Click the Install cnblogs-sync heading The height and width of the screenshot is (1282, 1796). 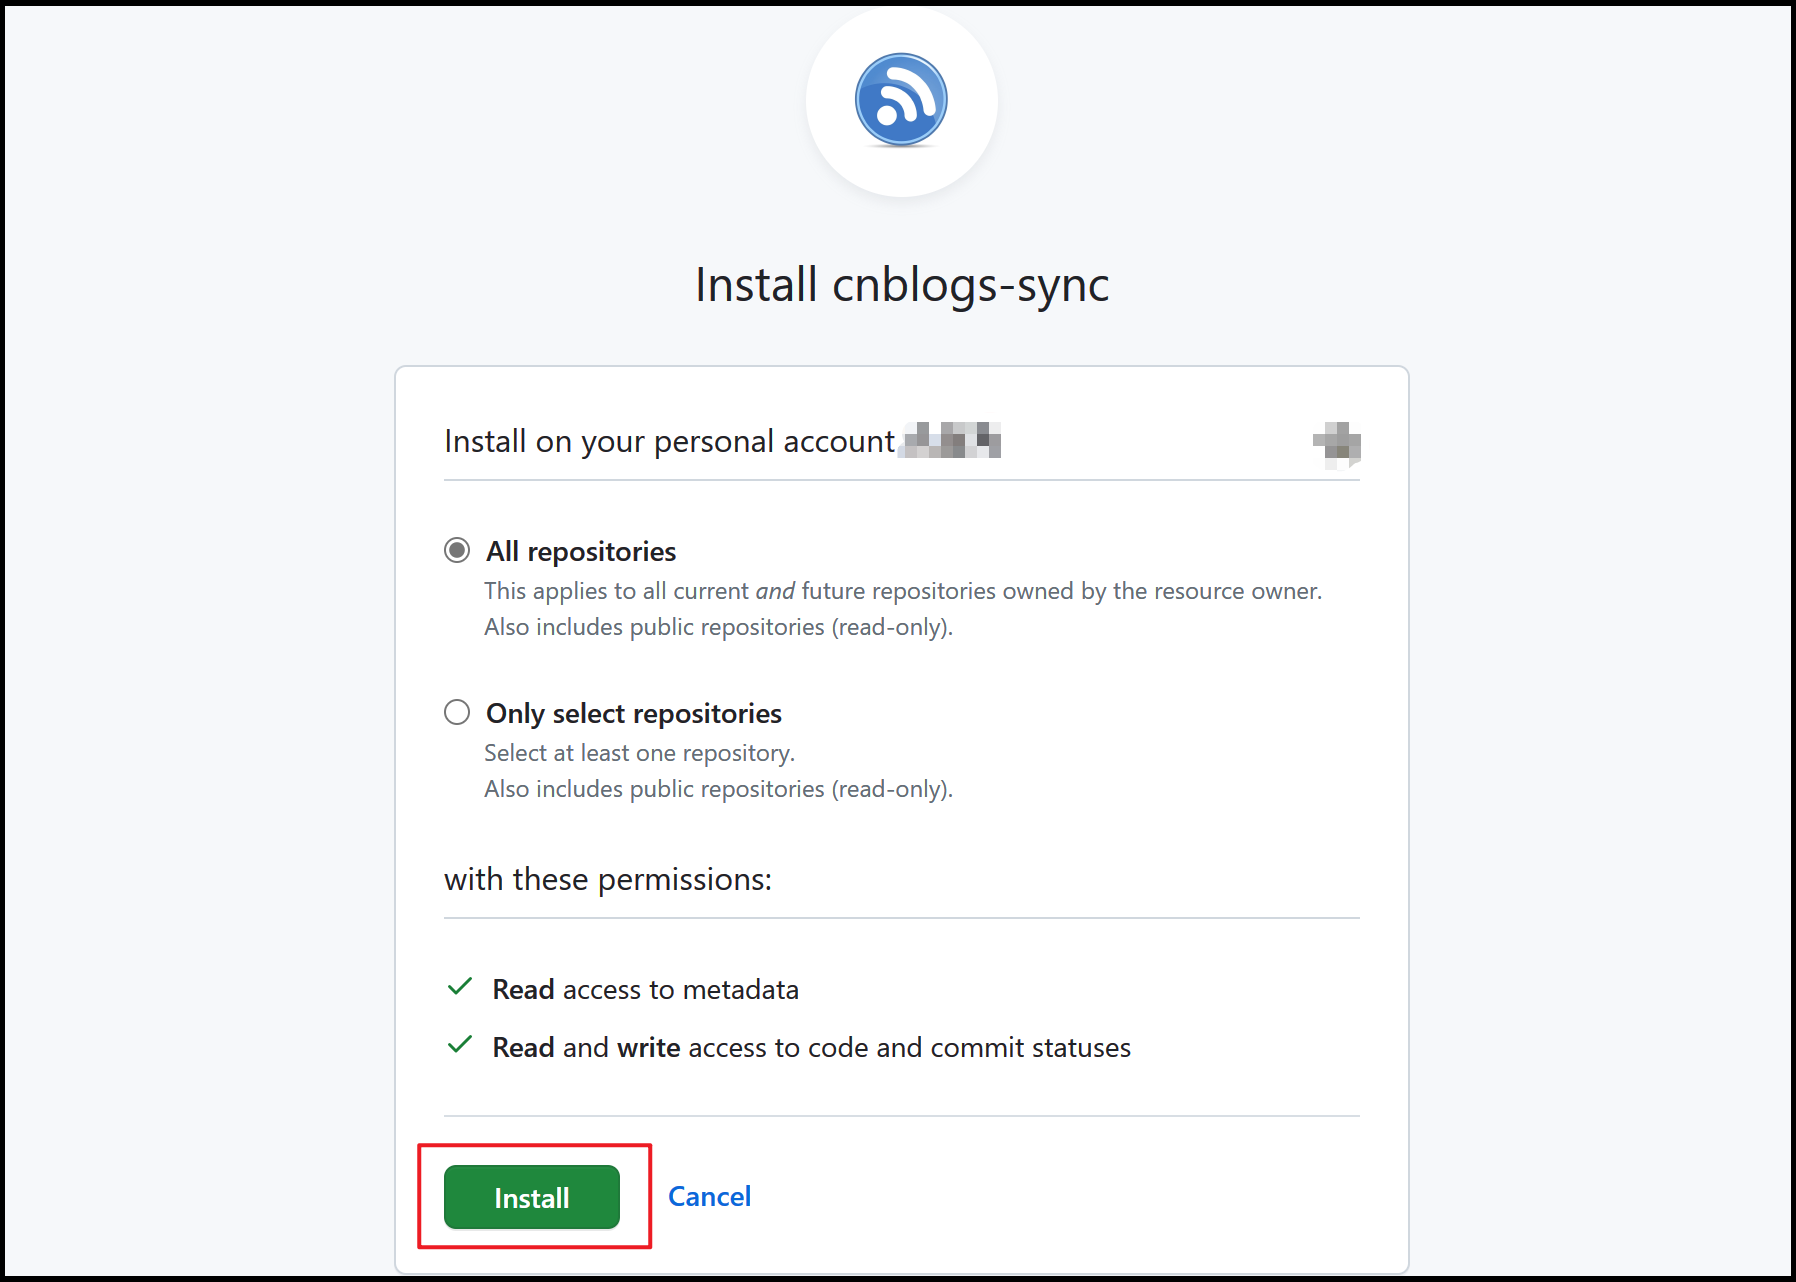tap(902, 285)
